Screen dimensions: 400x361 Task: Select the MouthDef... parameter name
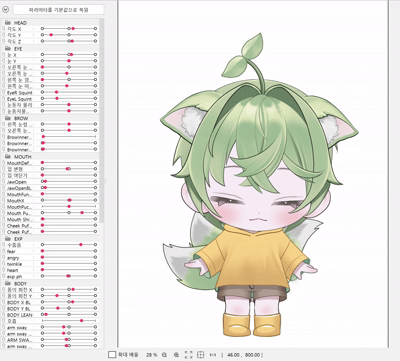click(x=19, y=163)
